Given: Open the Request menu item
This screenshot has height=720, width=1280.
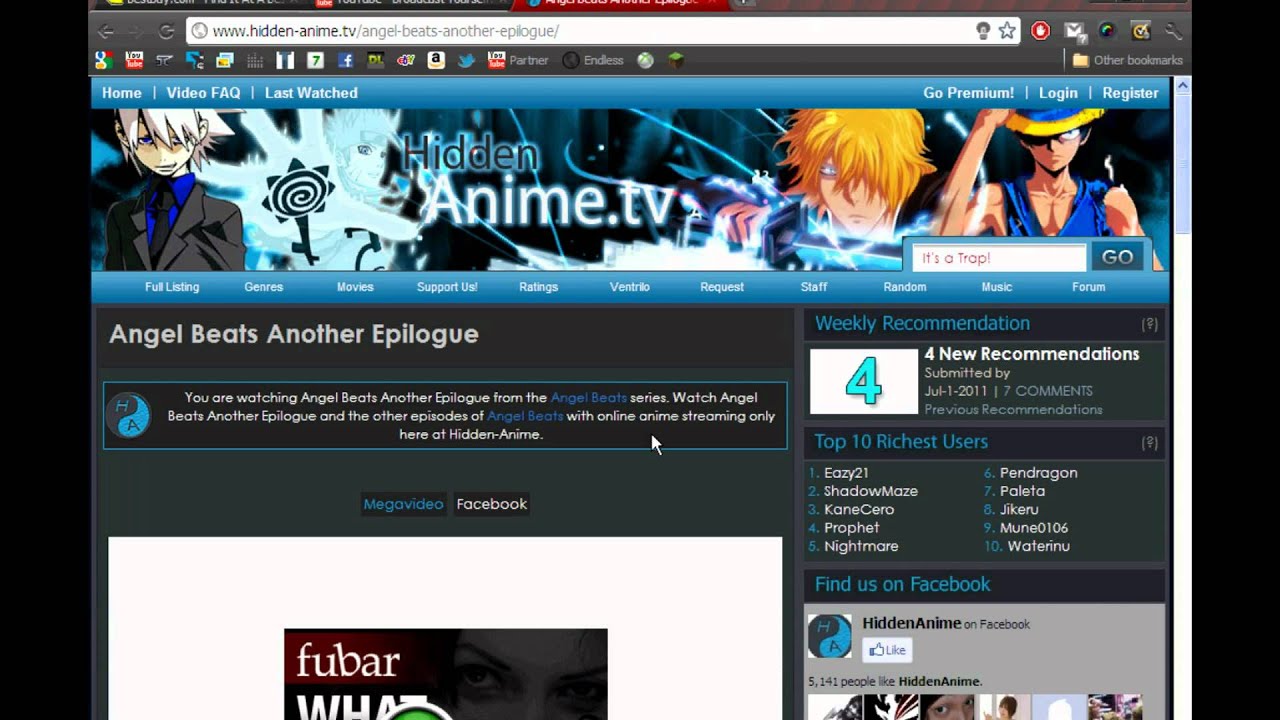Looking at the screenshot, I should point(722,287).
